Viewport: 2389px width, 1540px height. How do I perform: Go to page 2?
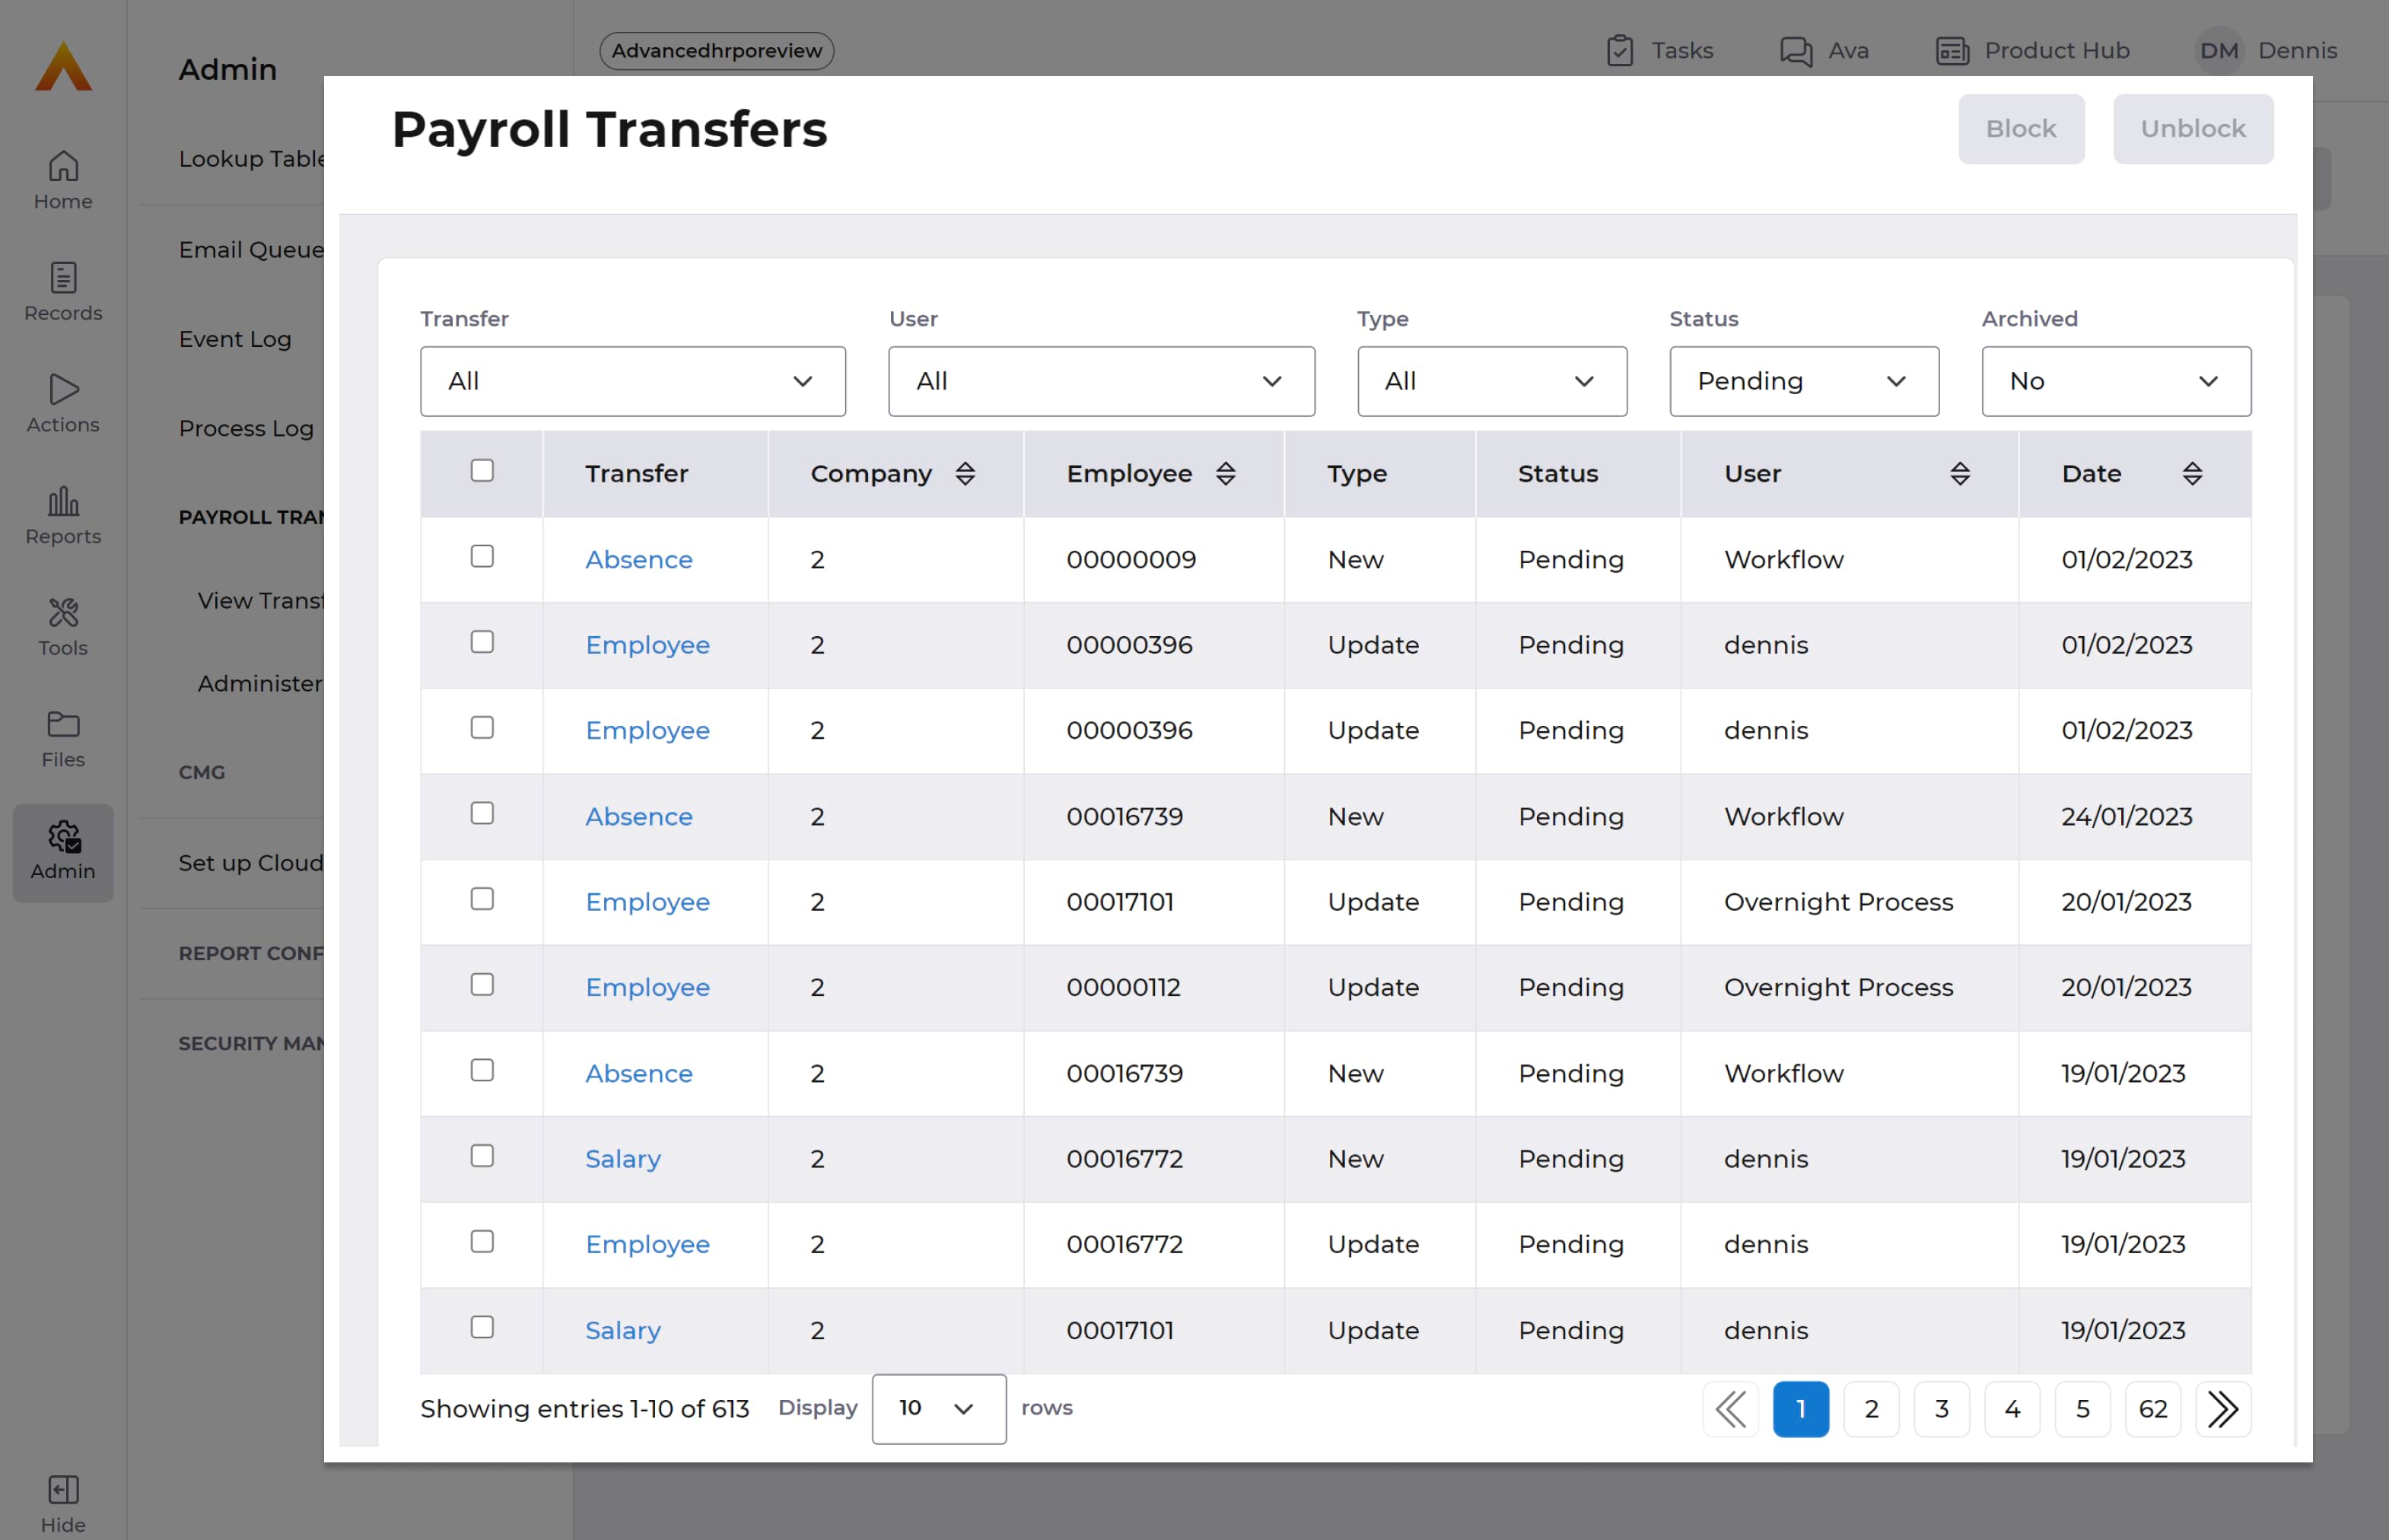[1871, 1409]
